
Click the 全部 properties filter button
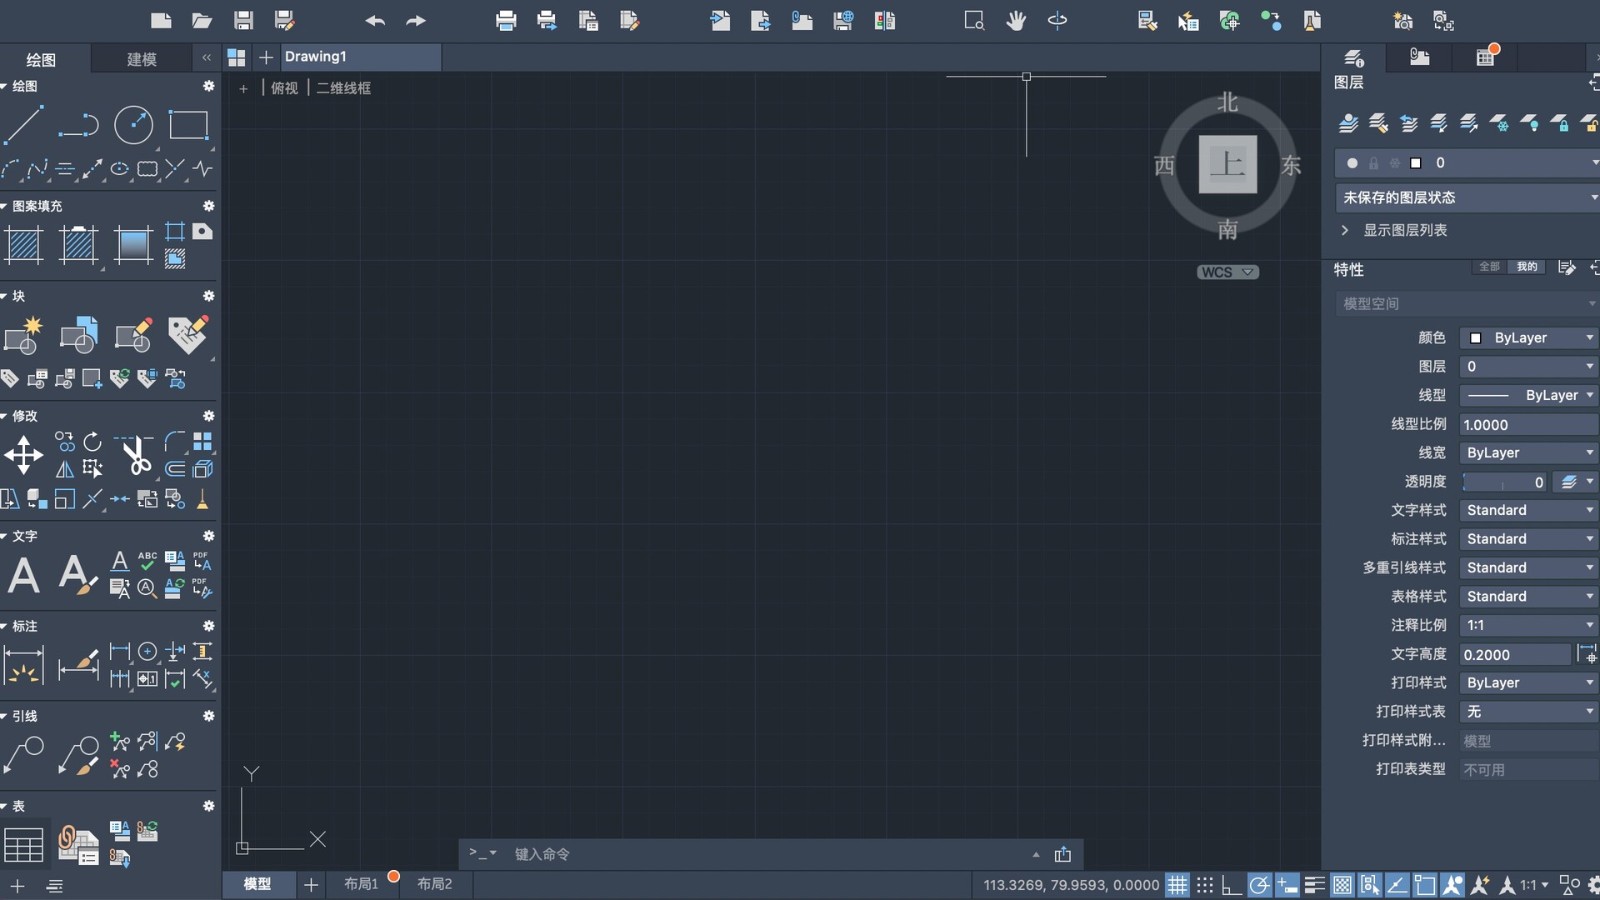point(1490,267)
